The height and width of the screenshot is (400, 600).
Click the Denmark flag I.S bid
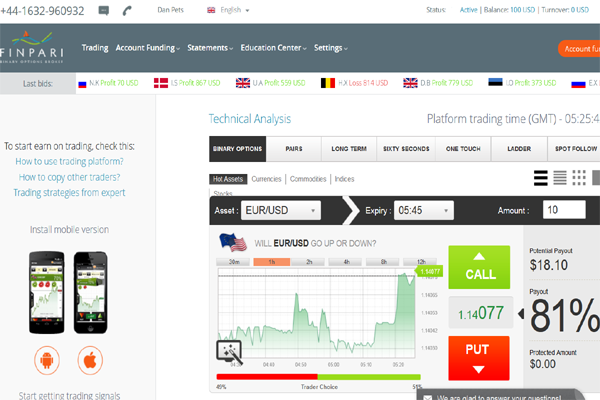[x=187, y=83]
